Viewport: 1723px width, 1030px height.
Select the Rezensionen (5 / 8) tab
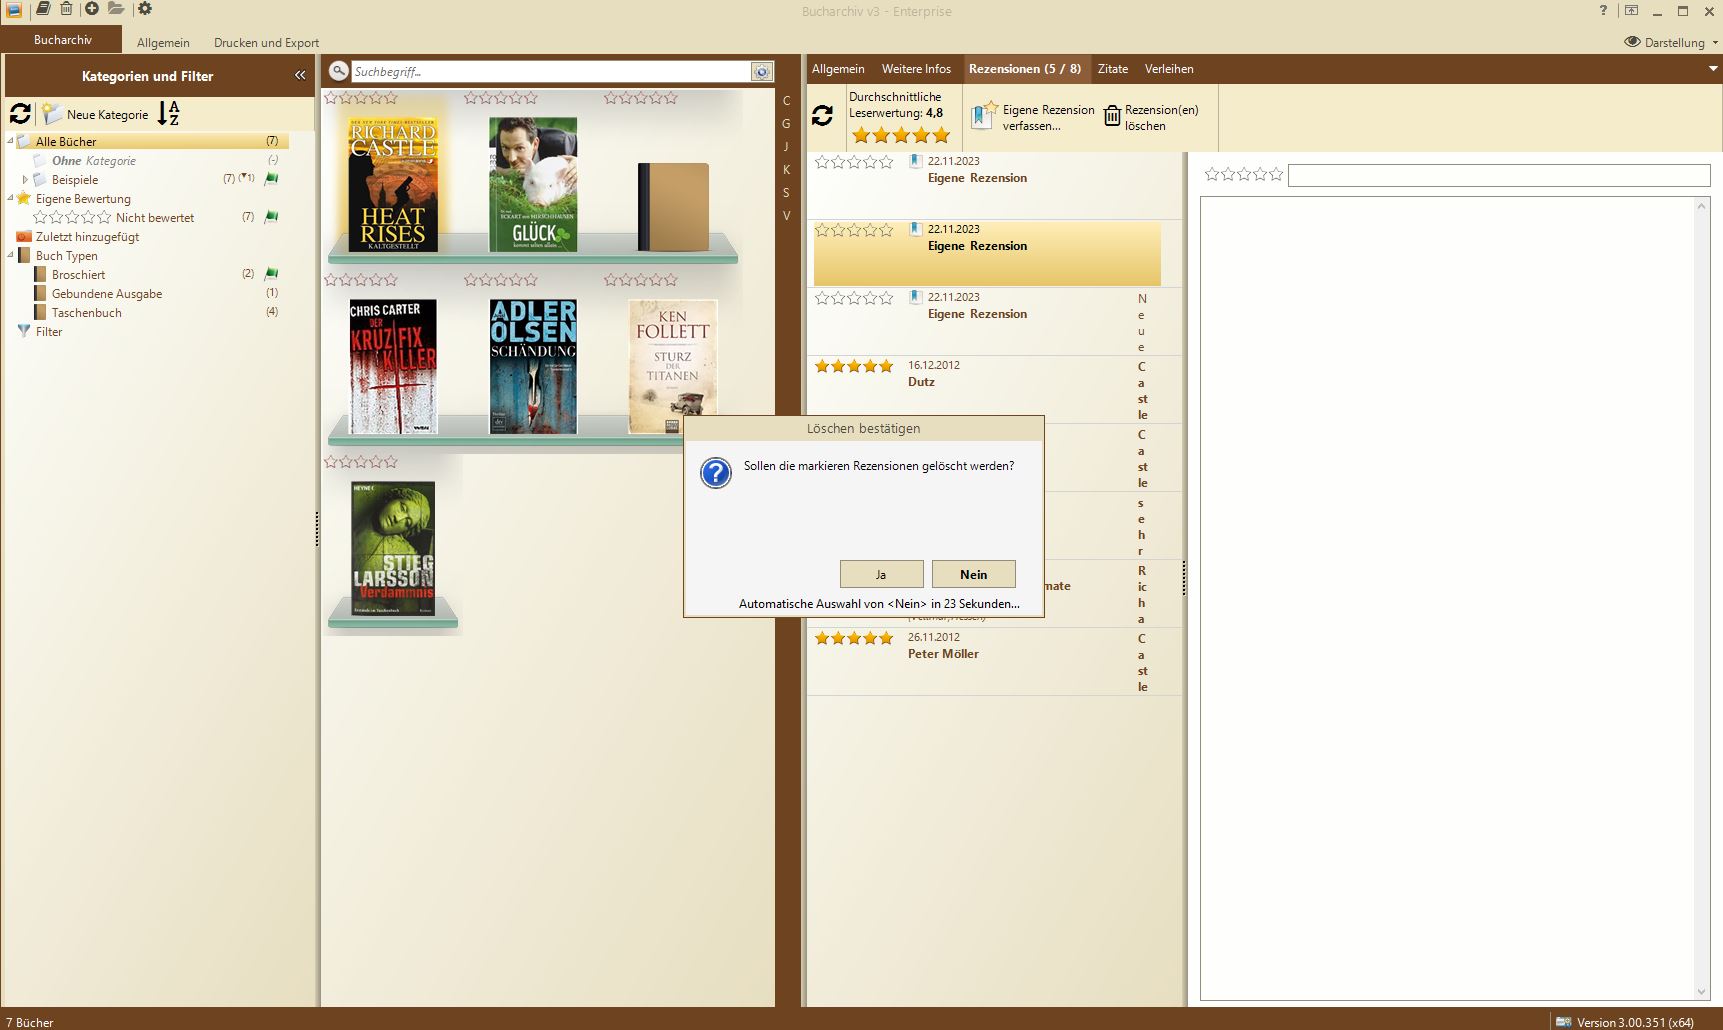click(x=1025, y=69)
